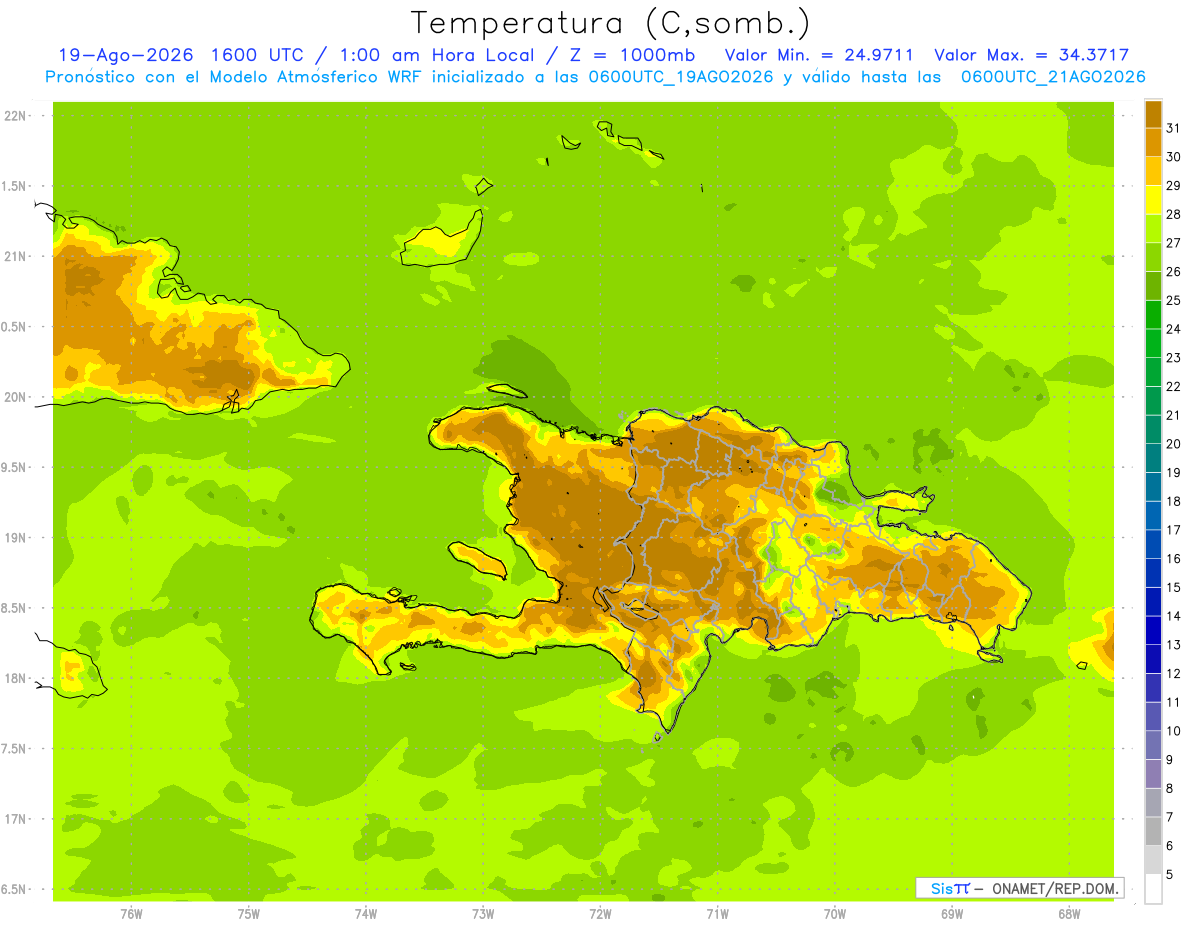The width and height of the screenshot is (1200, 927).
Task: Click the '22N' latitude label
Action: point(15,116)
